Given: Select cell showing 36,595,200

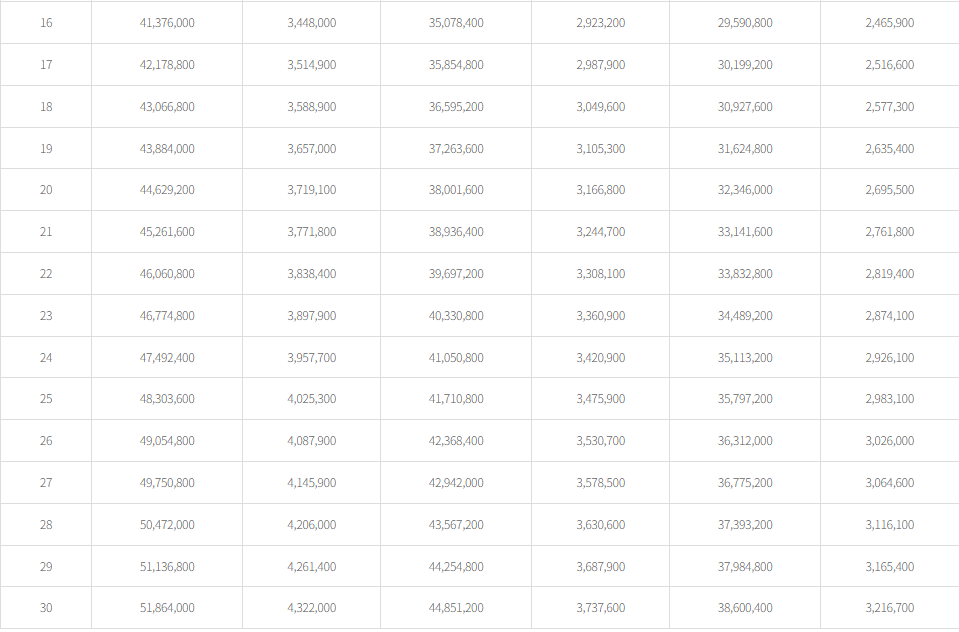Looking at the screenshot, I should click(x=456, y=106).
